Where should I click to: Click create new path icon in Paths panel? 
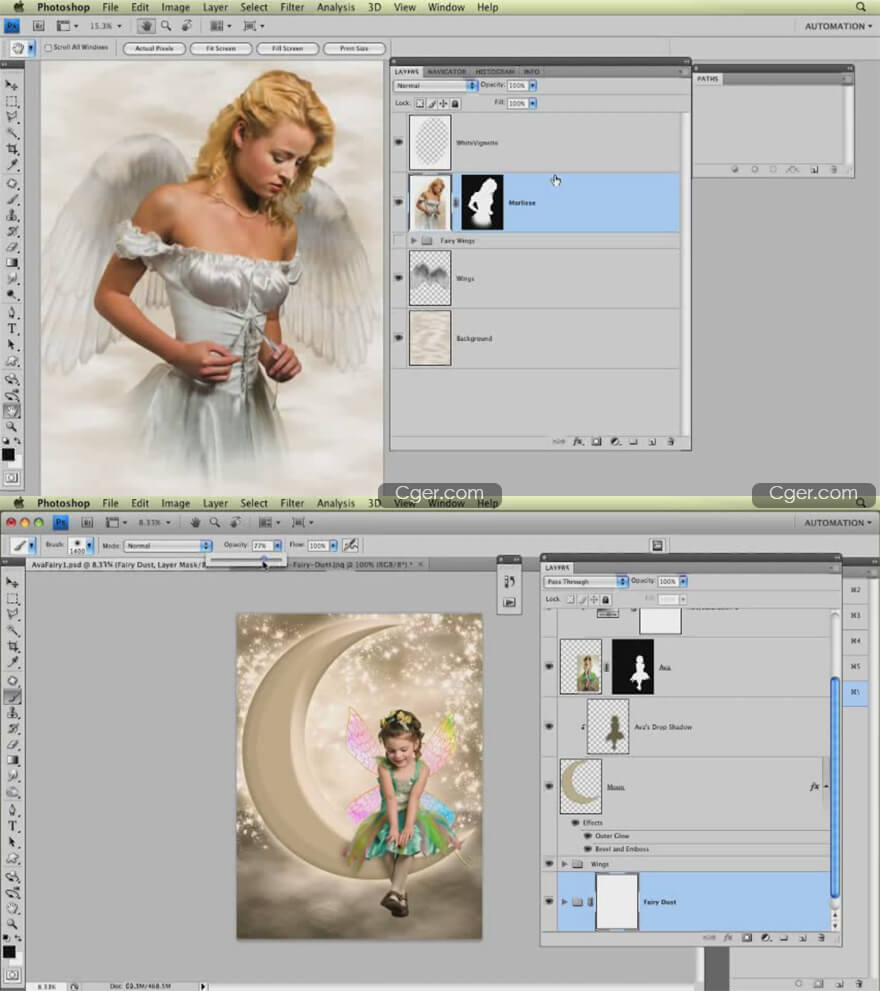(x=814, y=170)
